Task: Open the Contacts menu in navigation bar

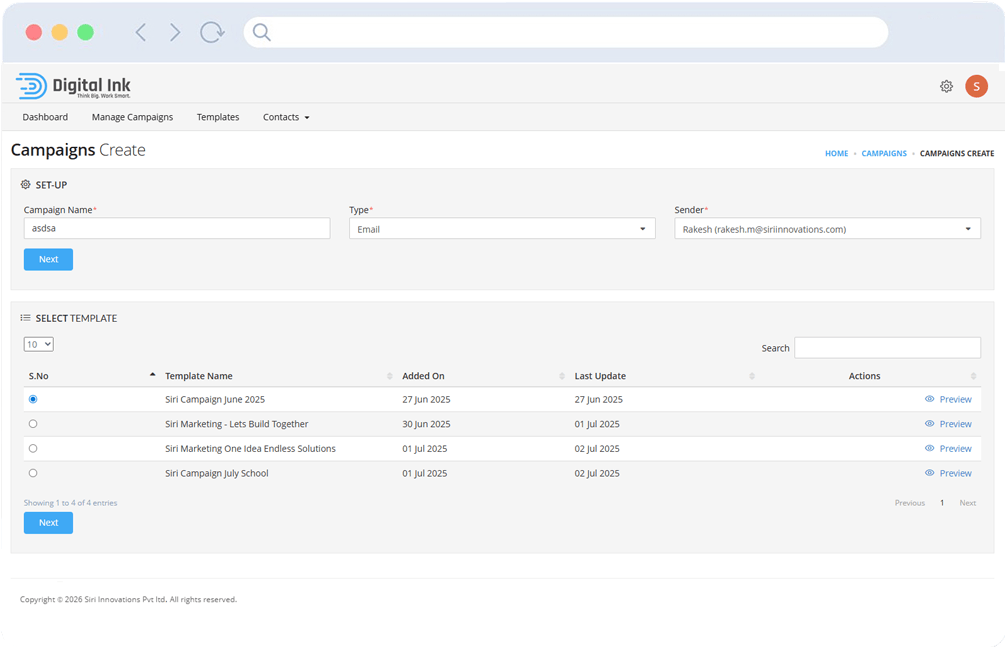Action: pyautogui.click(x=286, y=117)
